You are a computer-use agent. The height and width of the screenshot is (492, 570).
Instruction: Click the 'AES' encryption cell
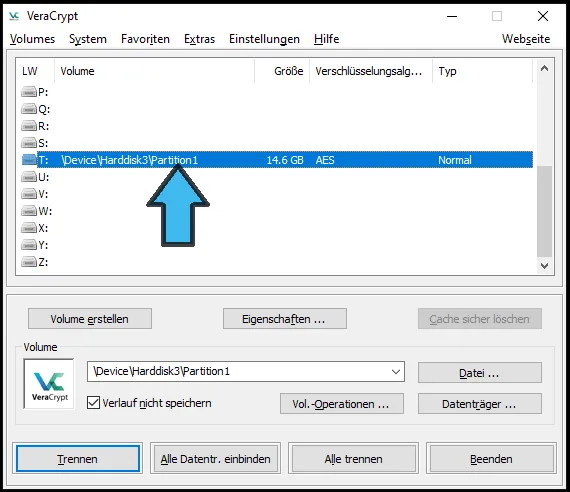(325, 160)
